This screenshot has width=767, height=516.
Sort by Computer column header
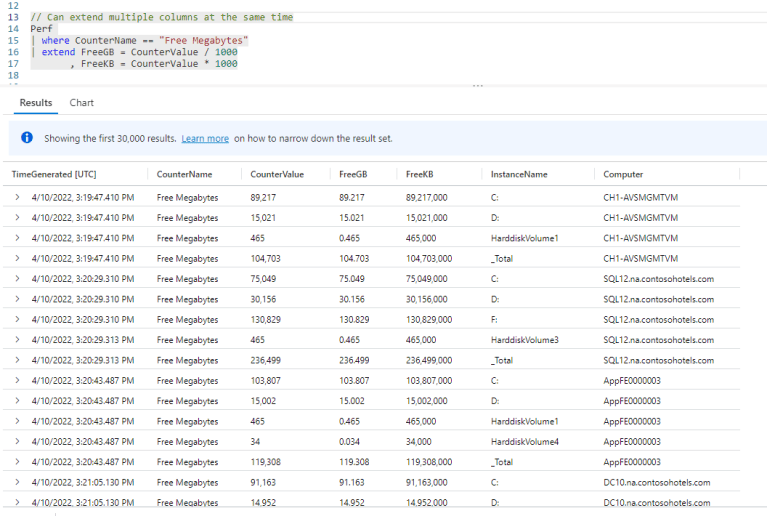point(623,174)
